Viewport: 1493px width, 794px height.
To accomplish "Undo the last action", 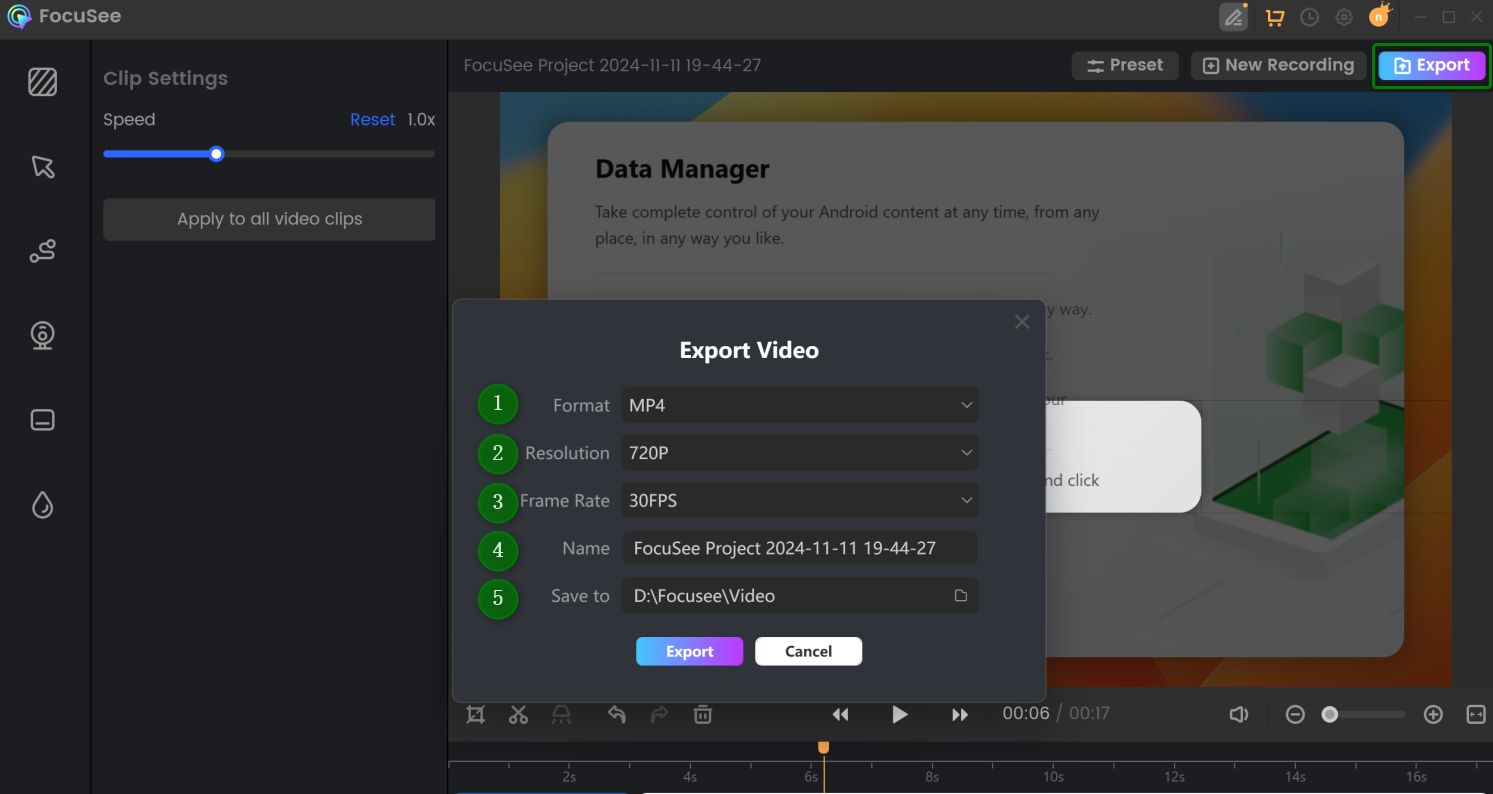I will 617,714.
